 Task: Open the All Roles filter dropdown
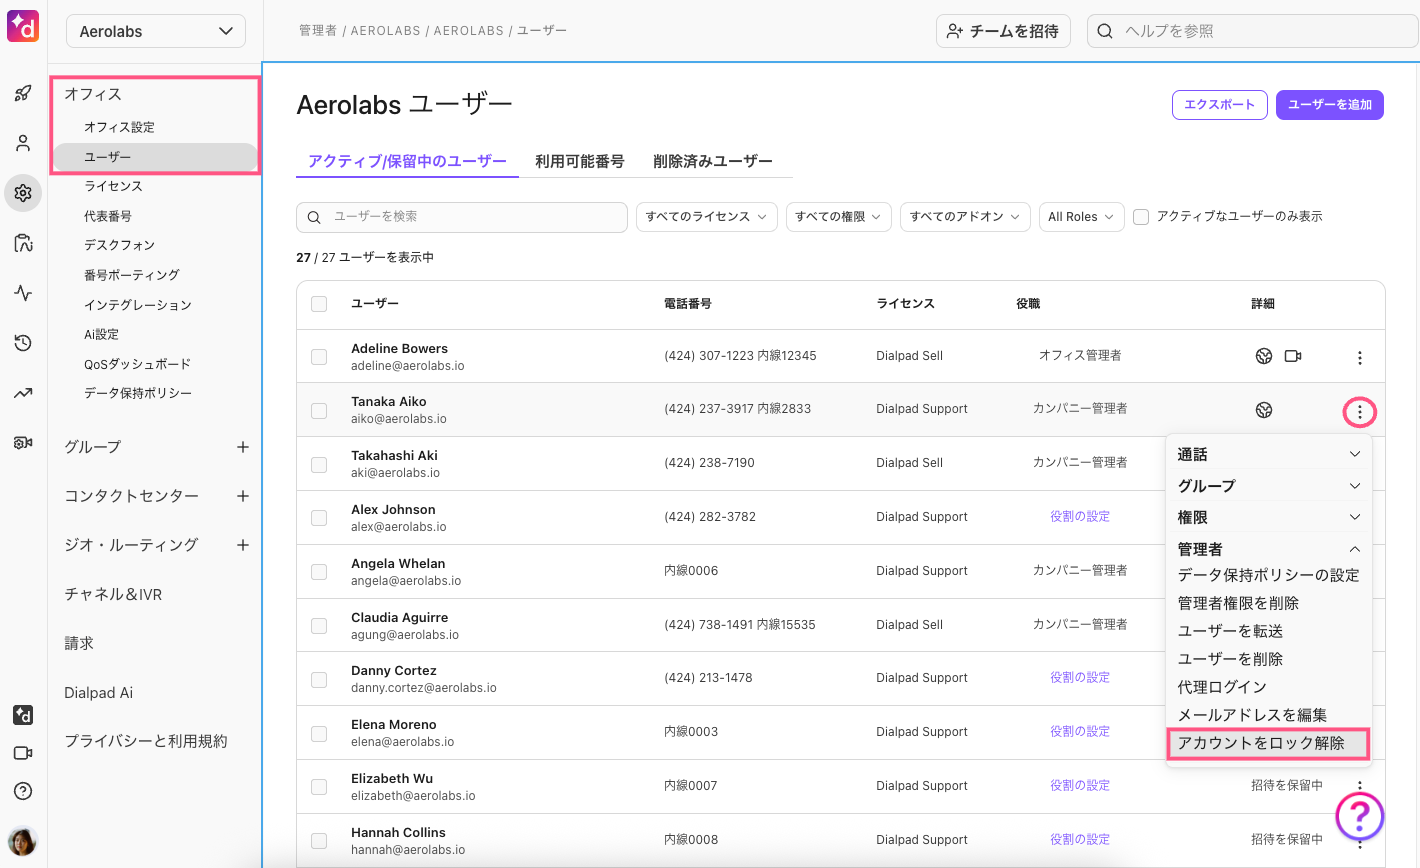[1080, 217]
